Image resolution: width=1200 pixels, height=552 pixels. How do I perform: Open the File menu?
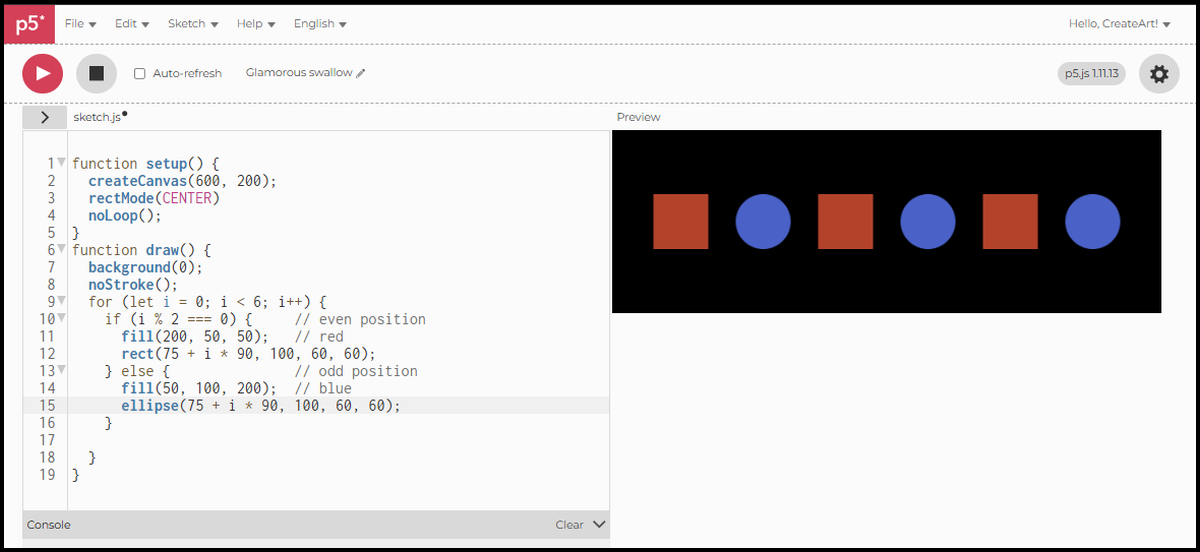tap(81, 23)
